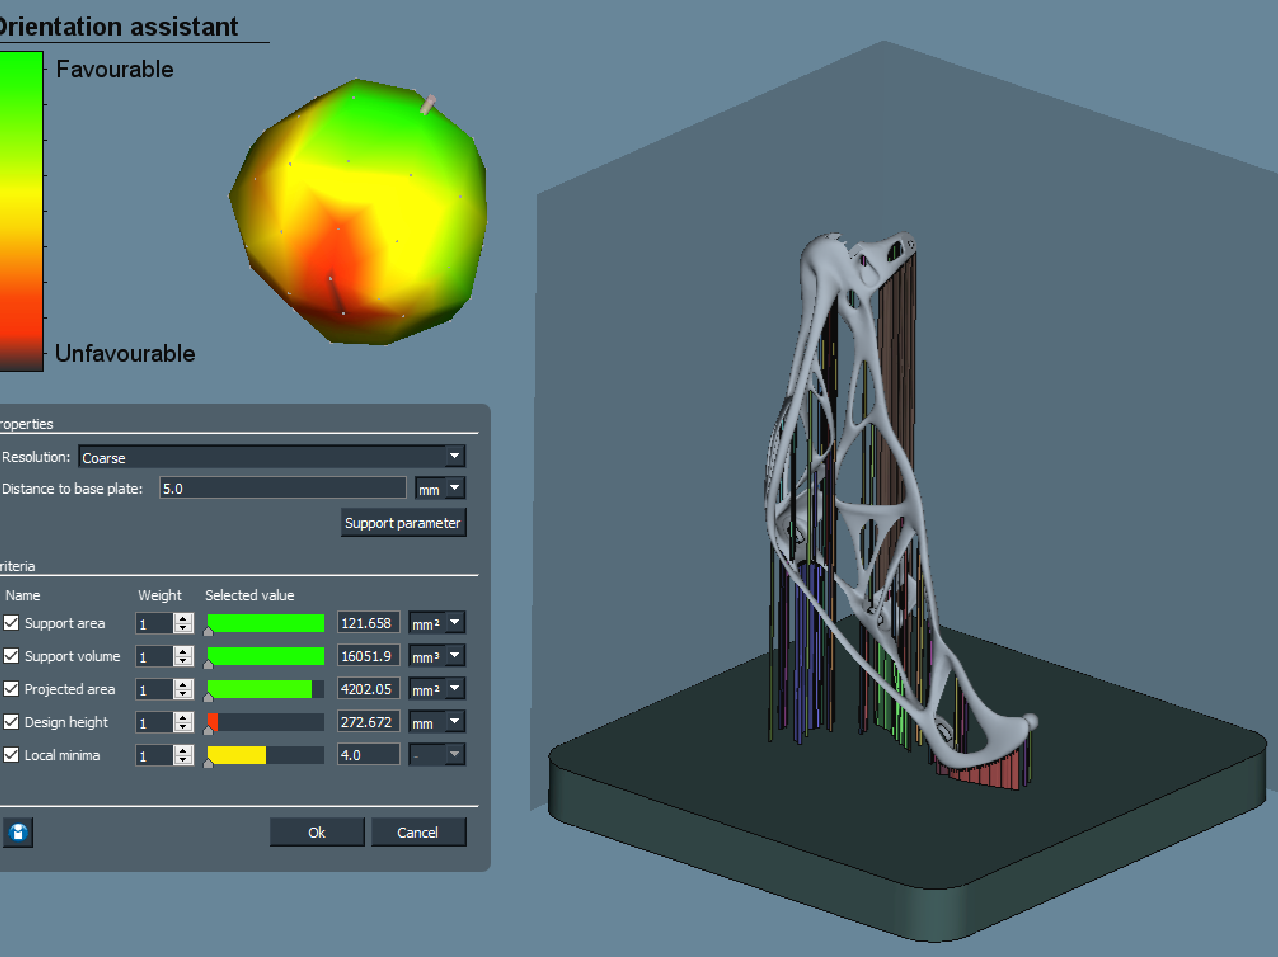Cancel the Orientation assistant dialog
The height and width of the screenshot is (957, 1278).
(x=418, y=832)
